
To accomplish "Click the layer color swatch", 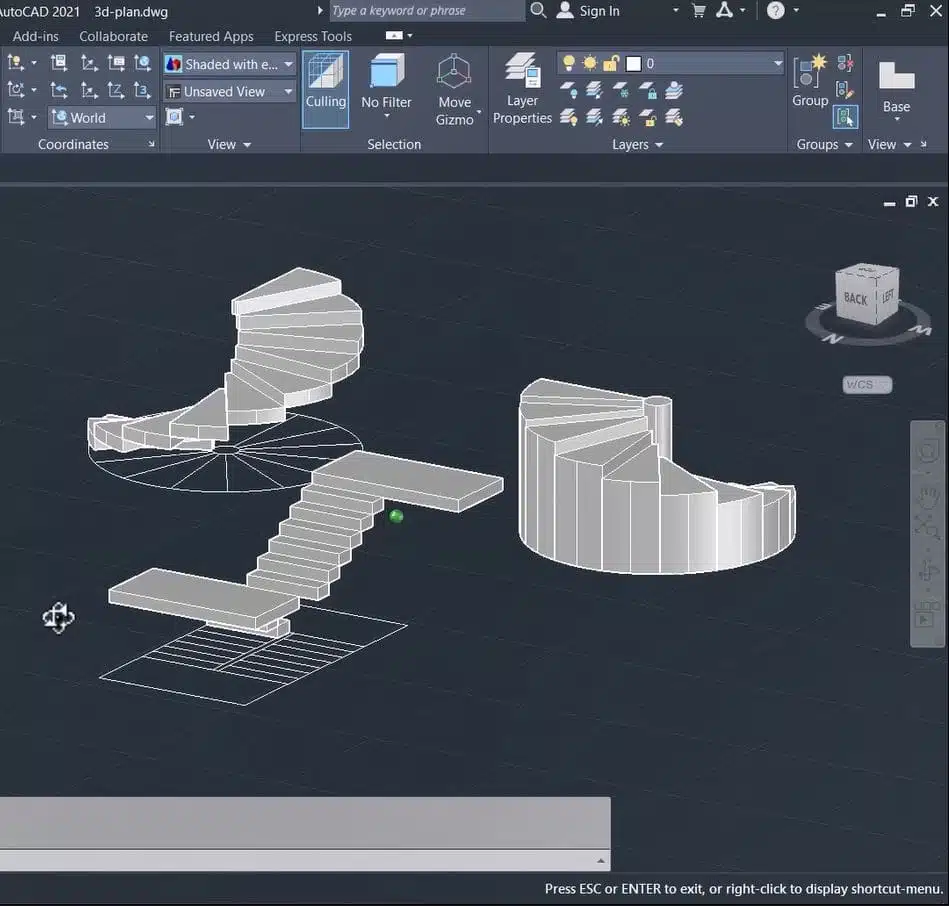I will (x=633, y=63).
